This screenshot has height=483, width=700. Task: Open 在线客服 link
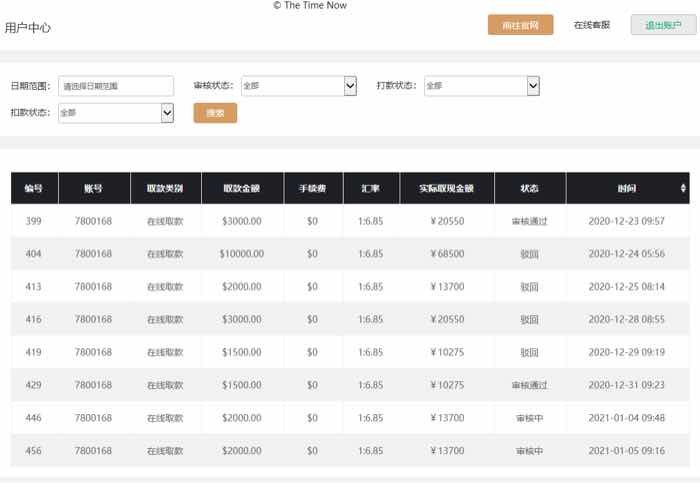[592, 25]
